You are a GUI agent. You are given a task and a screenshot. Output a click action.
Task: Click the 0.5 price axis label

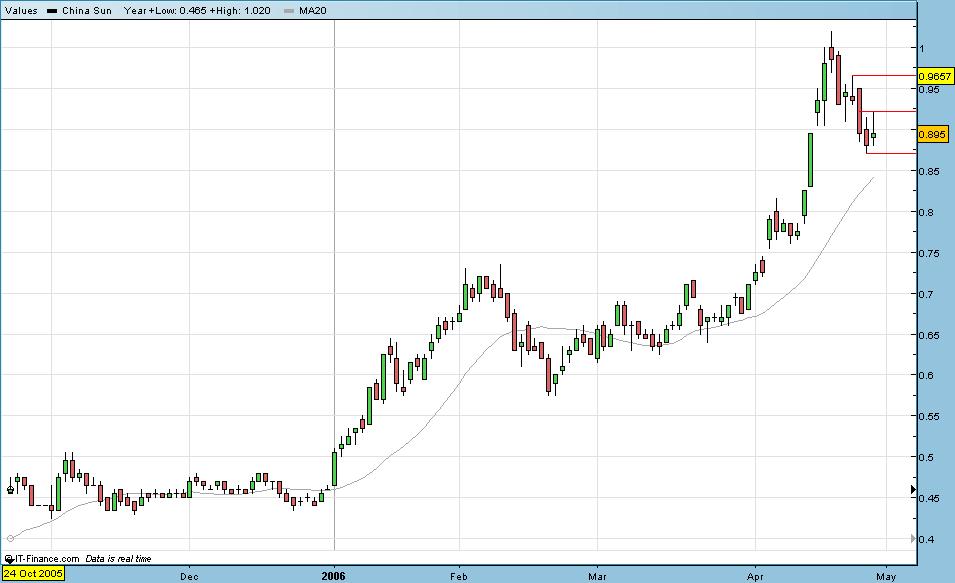(926, 457)
